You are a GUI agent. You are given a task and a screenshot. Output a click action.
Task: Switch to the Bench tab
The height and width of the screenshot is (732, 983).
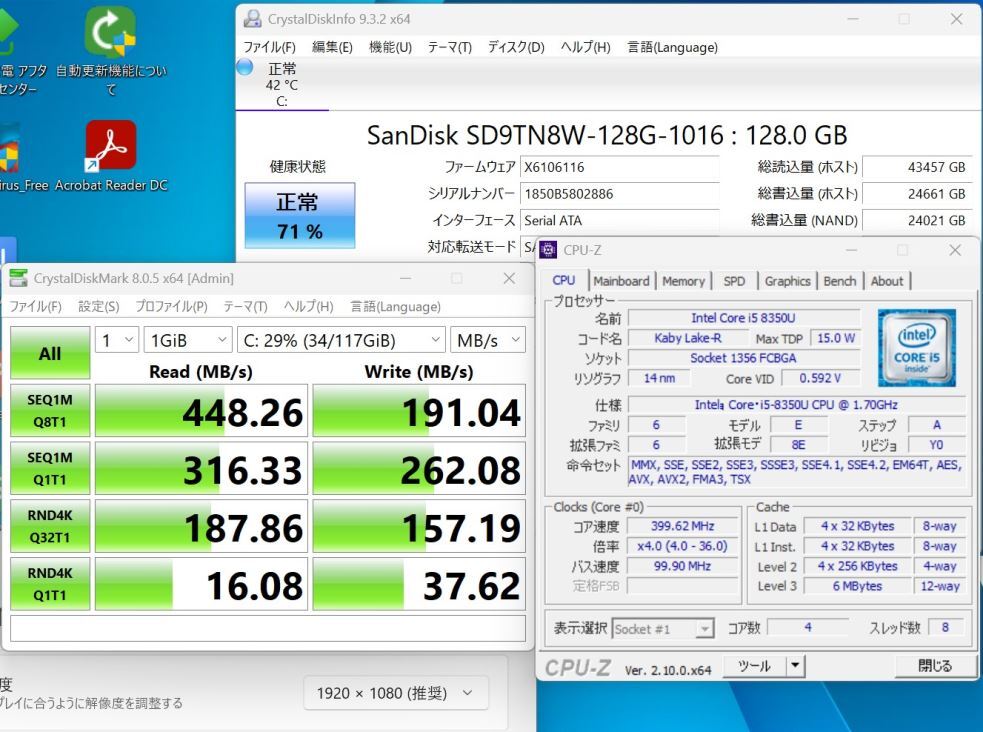tap(839, 281)
